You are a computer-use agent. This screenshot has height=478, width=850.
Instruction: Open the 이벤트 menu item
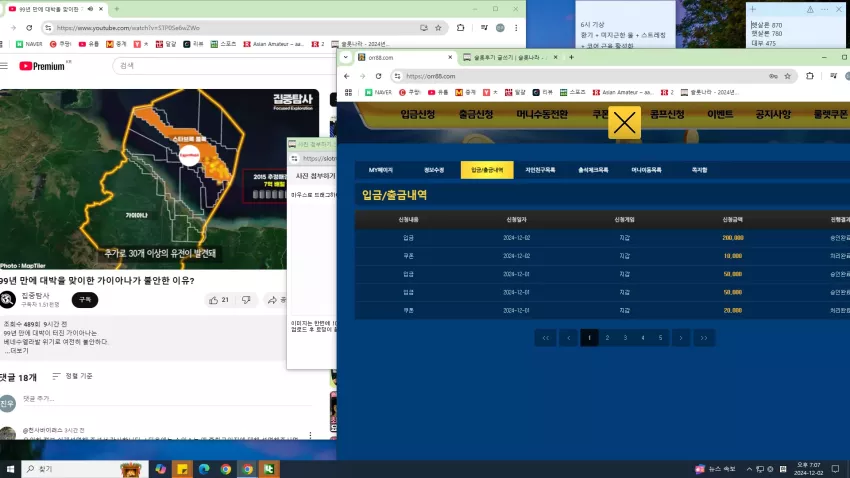[x=720, y=114]
